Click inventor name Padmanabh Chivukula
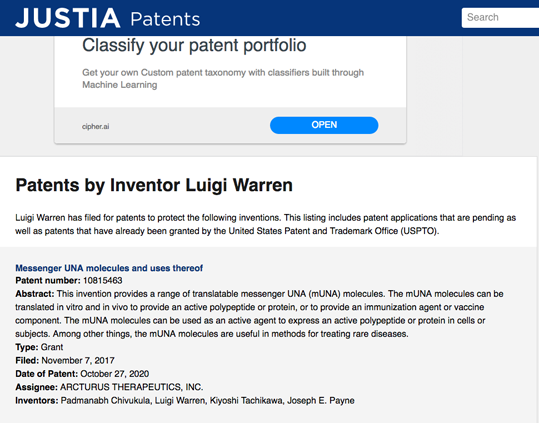This screenshot has height=423, width=539. 106,401
